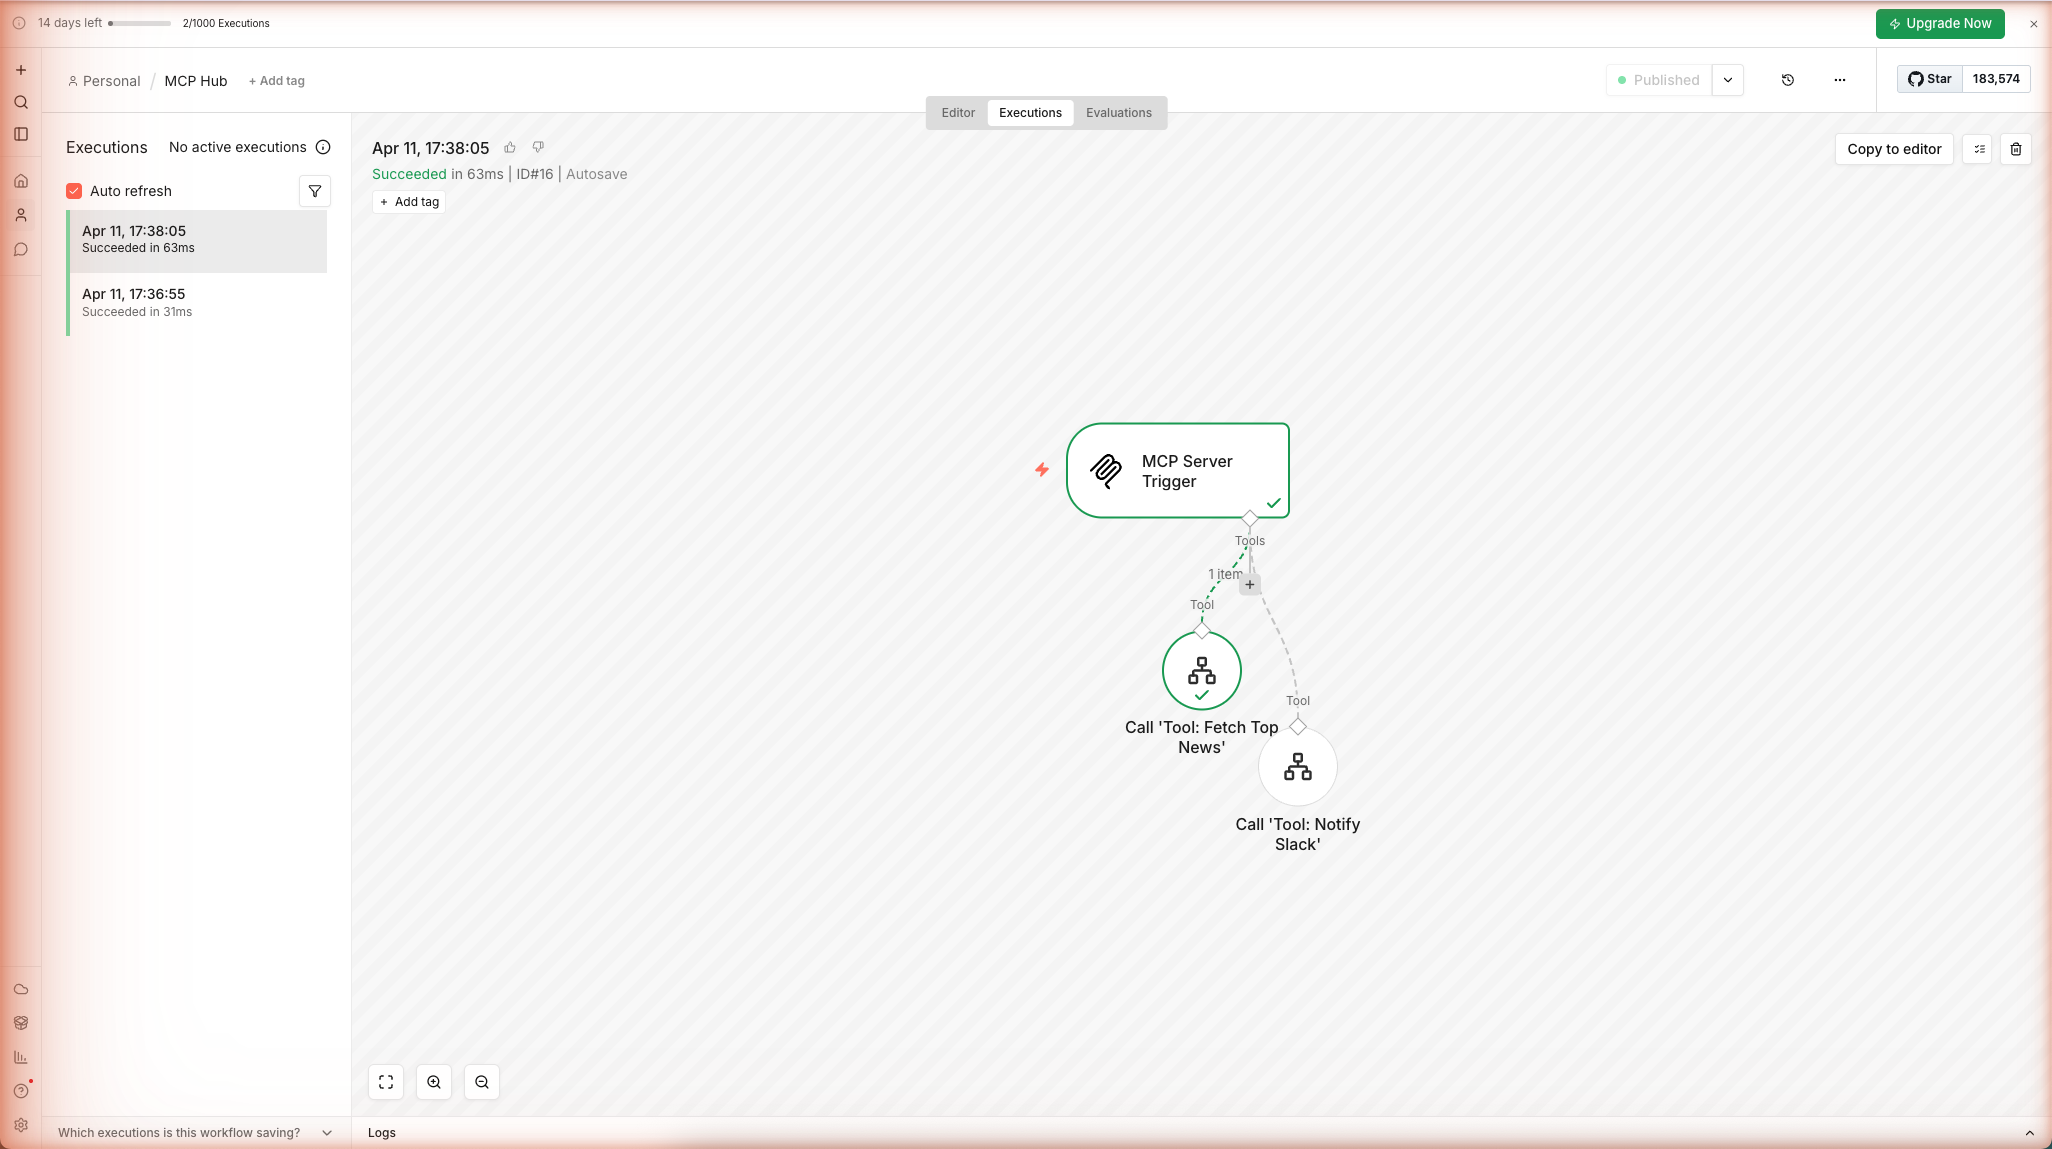
Task: Open the executions filter funnel icon
Action: click(315, 191)
